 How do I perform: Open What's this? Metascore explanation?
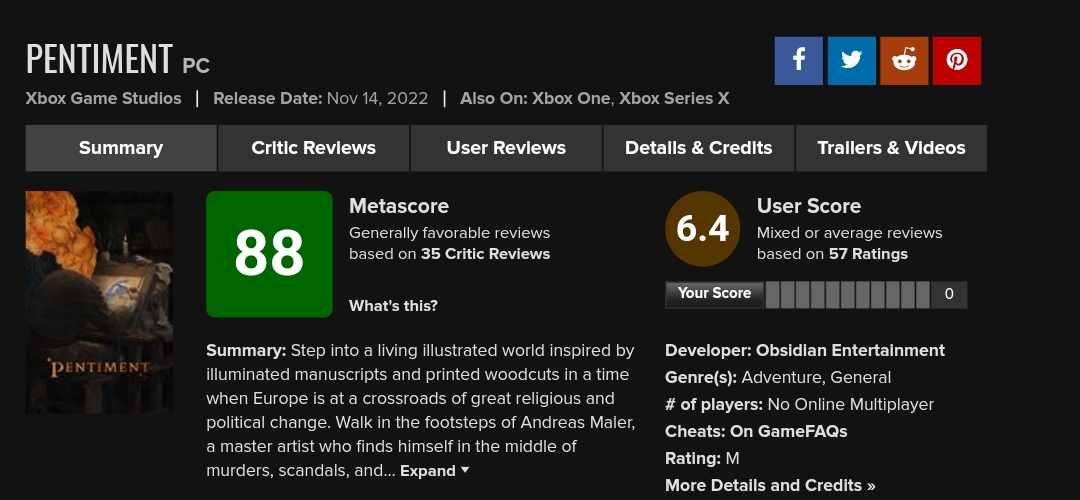393,306
